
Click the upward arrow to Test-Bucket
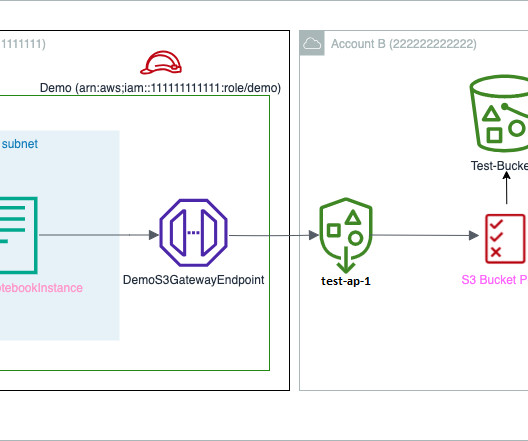506,188
